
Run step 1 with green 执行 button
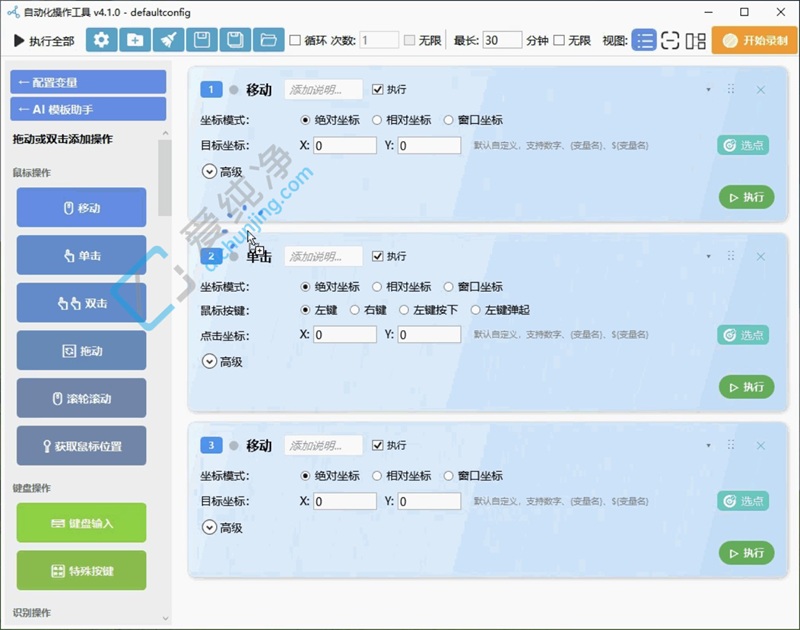[x=746, y=197]
